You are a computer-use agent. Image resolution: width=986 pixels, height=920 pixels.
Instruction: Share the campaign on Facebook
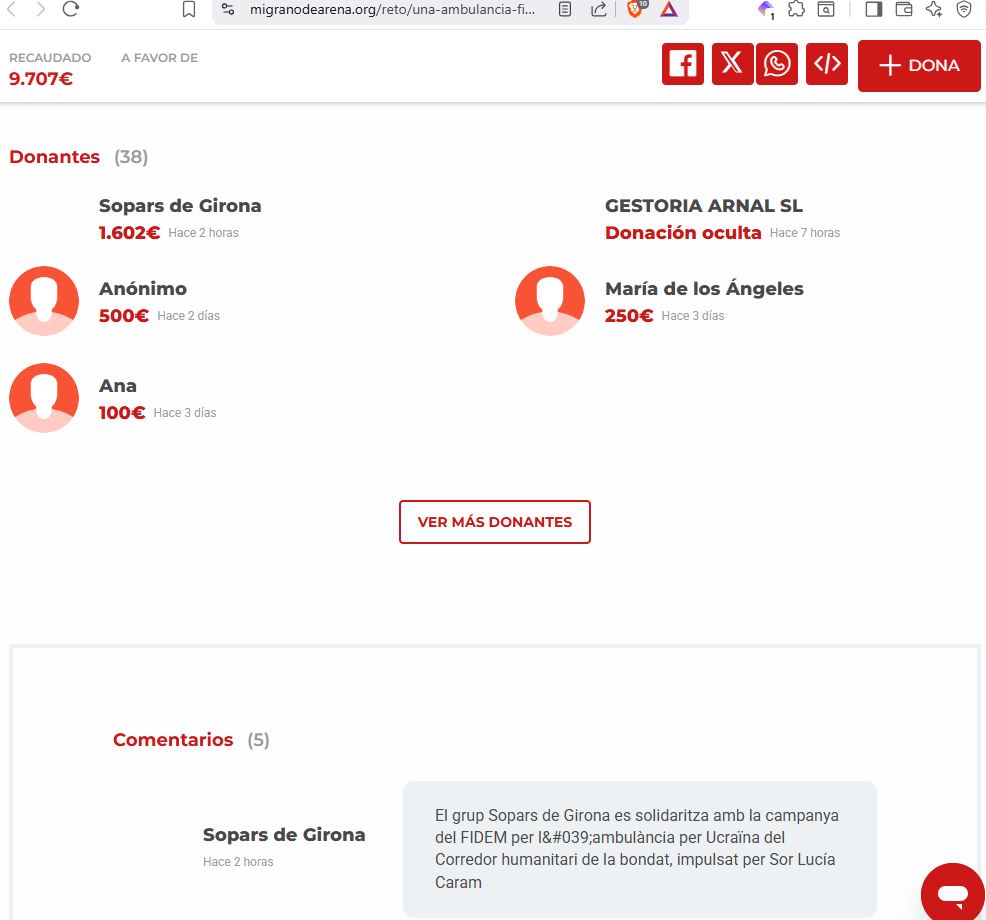(x=683, y=64)
